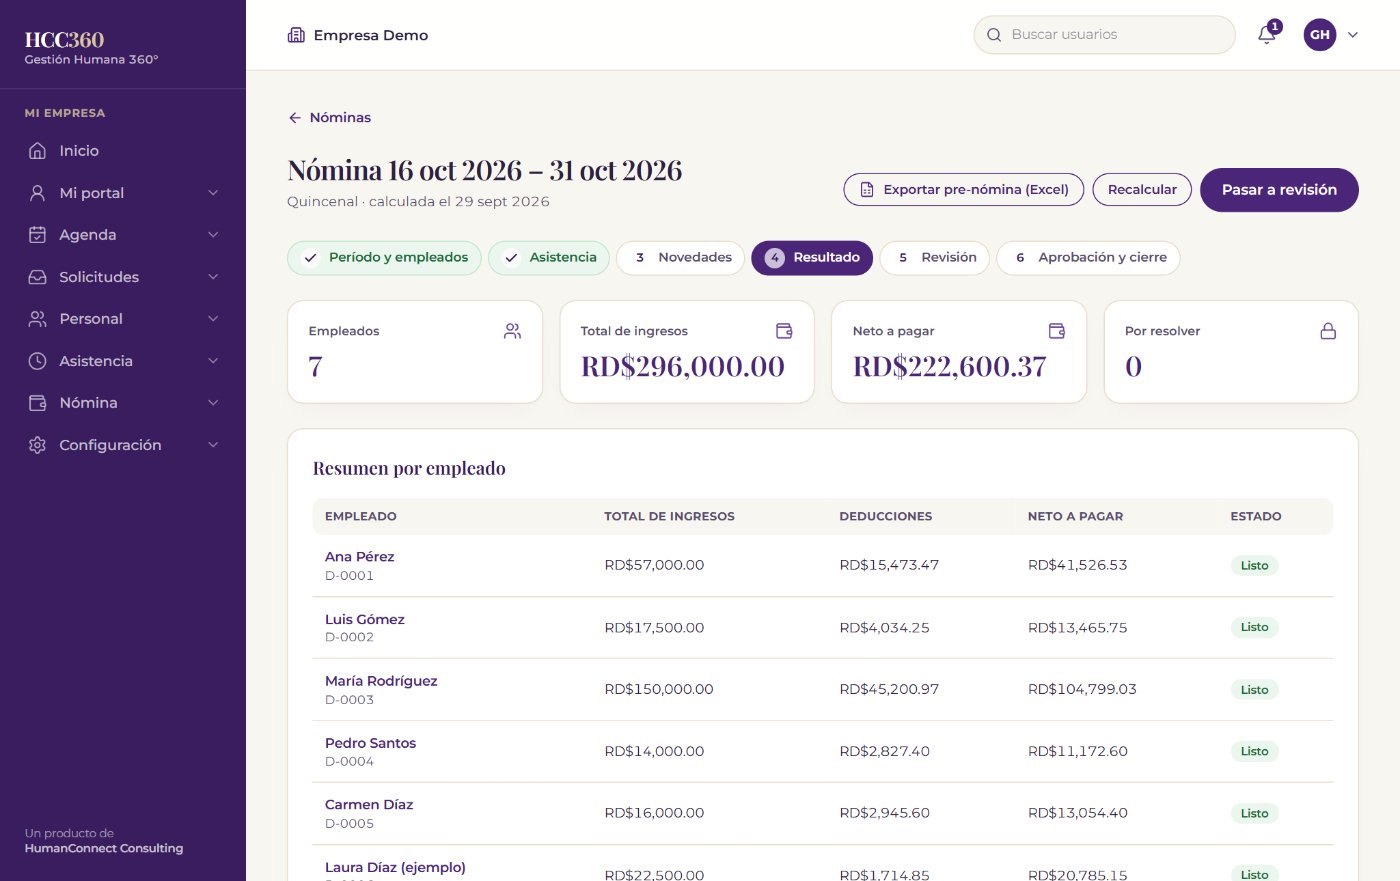Select the Resultado step
This screenshot has width=1400, height=881.
click(812, 258)
